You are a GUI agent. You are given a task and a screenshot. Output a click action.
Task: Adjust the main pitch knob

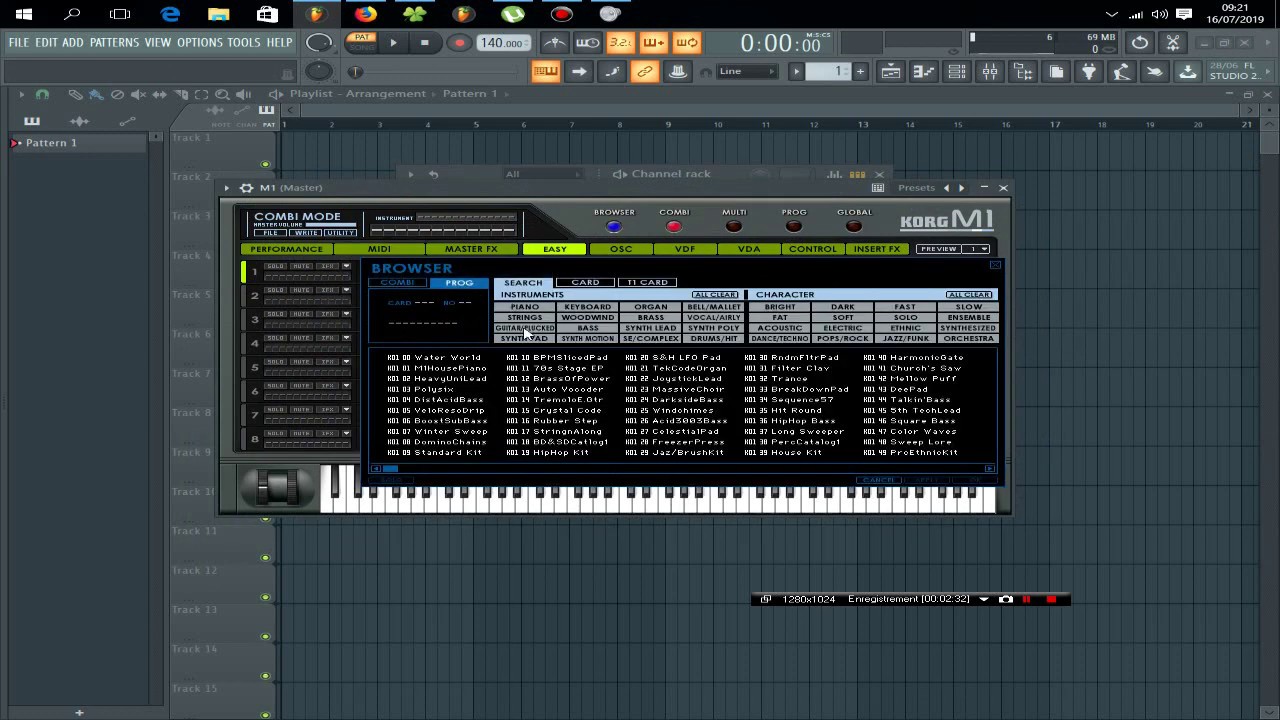click(x=319, y=71)
